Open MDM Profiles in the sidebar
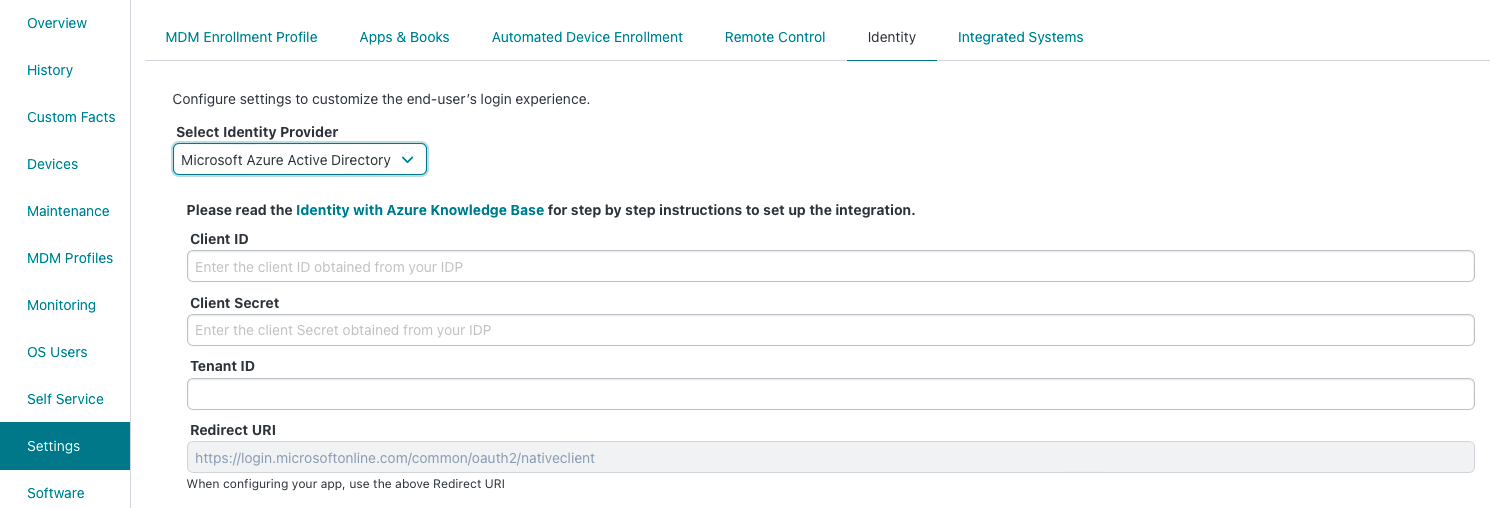Viewport: 1490px width, 508px height. click(x=70, y=258)
